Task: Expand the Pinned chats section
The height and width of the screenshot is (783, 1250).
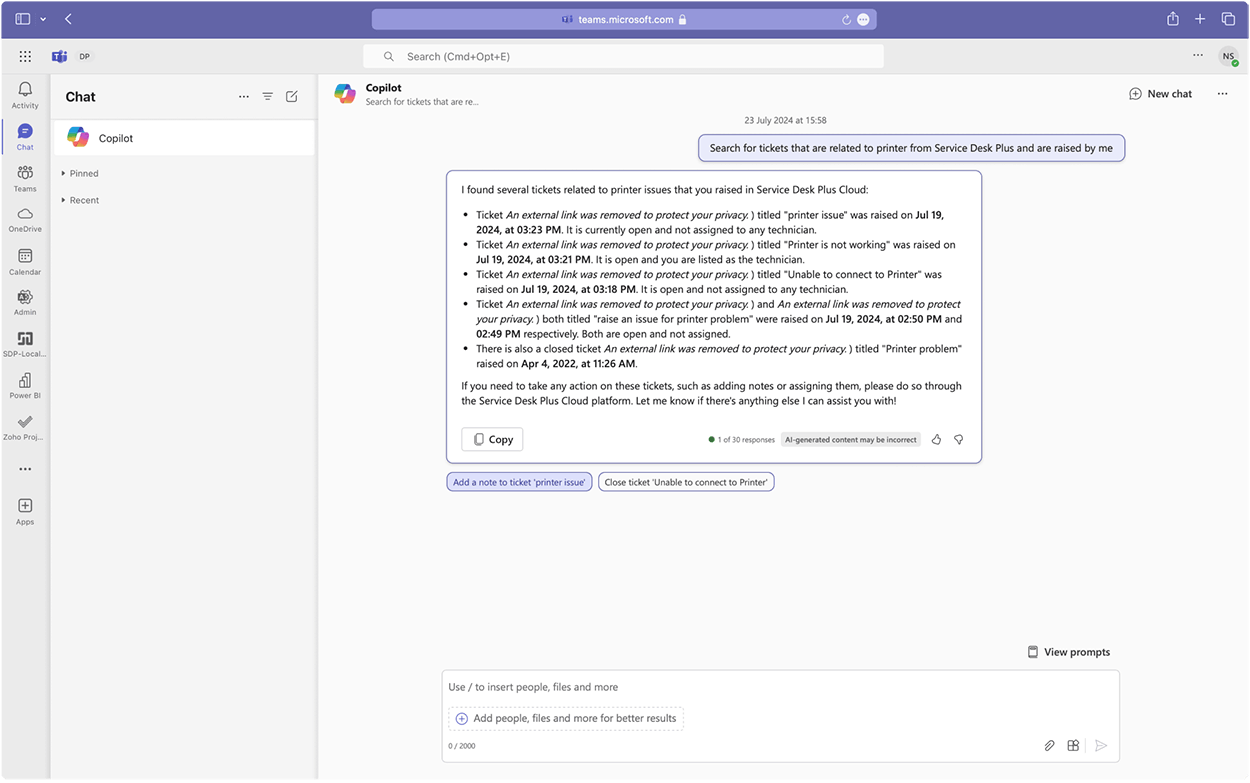Action: (80, 174)
